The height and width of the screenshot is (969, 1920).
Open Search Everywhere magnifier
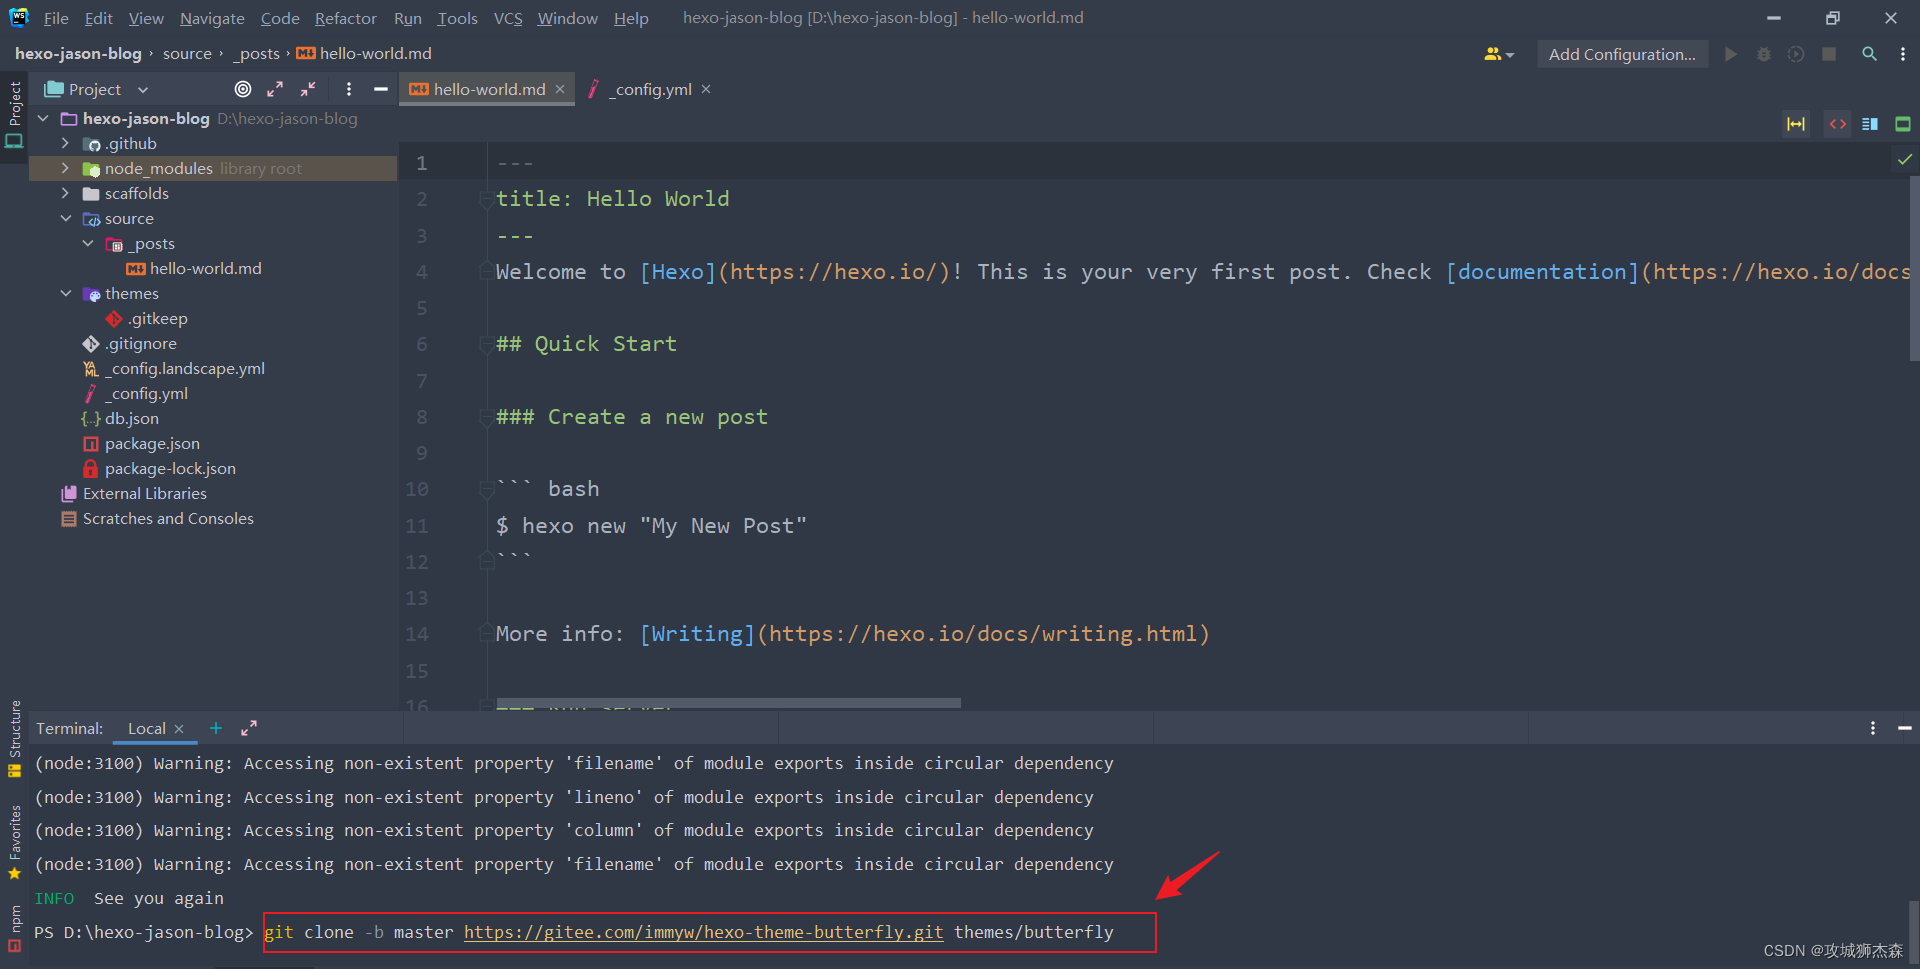click(x=1869, y=54)
